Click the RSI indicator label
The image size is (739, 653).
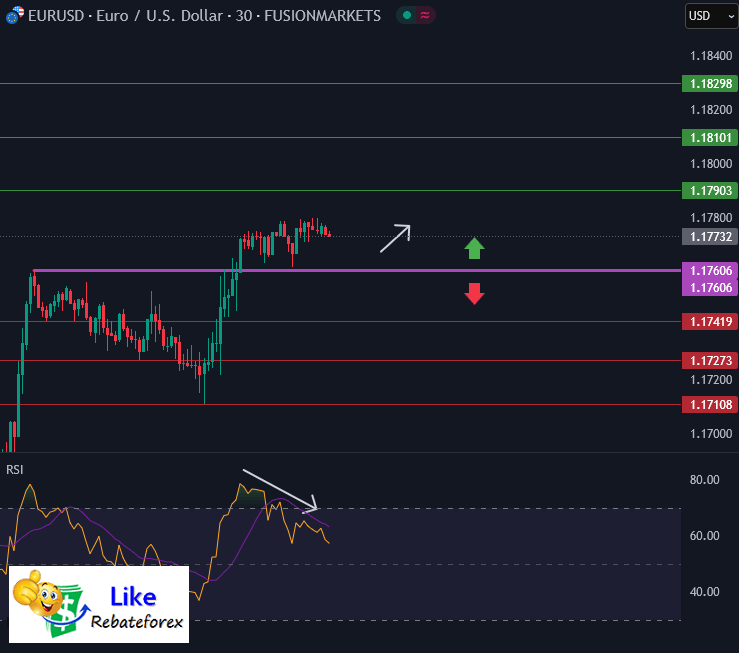(15, 470)
